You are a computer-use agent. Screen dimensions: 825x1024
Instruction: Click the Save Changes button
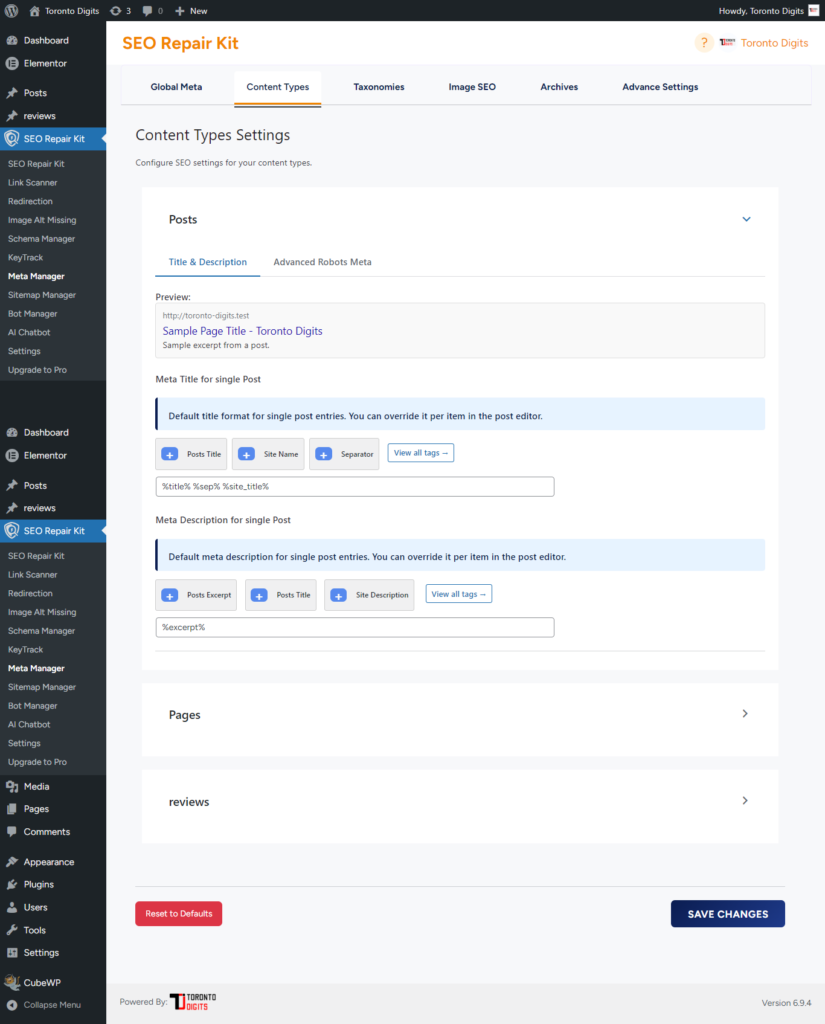click(727, 914)
